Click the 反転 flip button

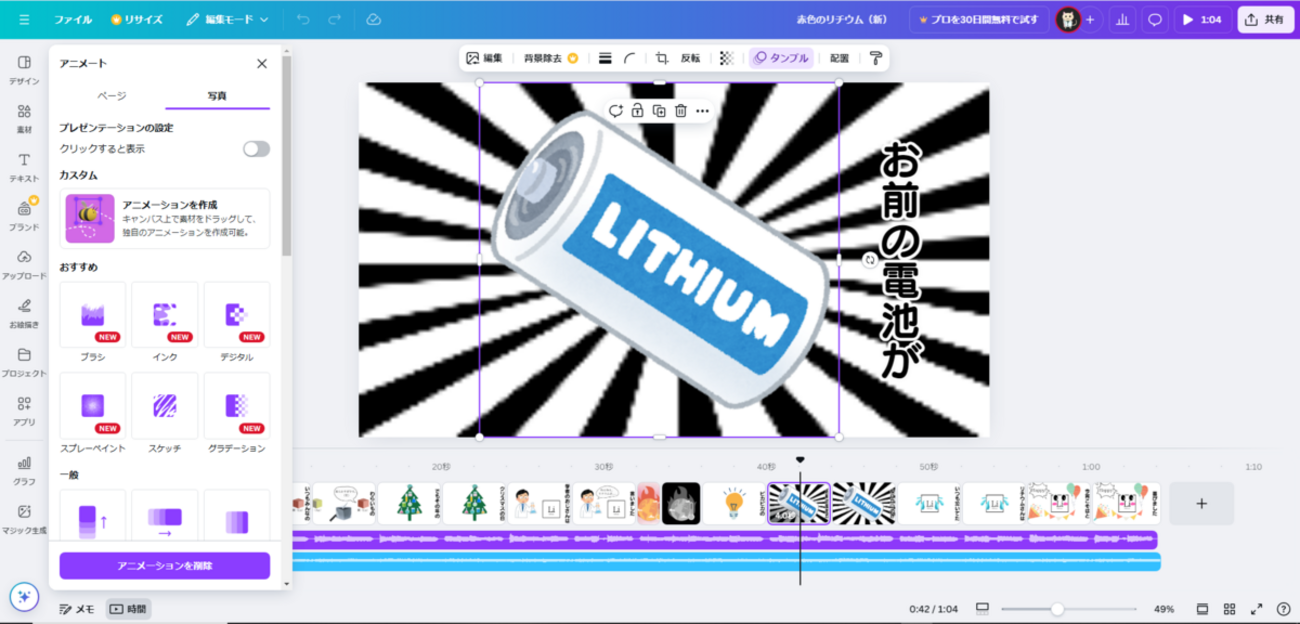point(691,58)
